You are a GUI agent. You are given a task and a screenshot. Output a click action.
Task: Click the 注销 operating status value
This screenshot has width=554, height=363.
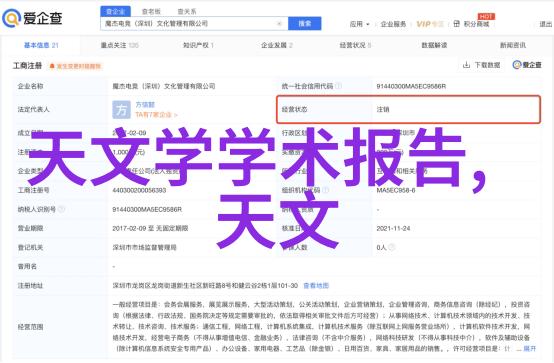click(383, 110)
